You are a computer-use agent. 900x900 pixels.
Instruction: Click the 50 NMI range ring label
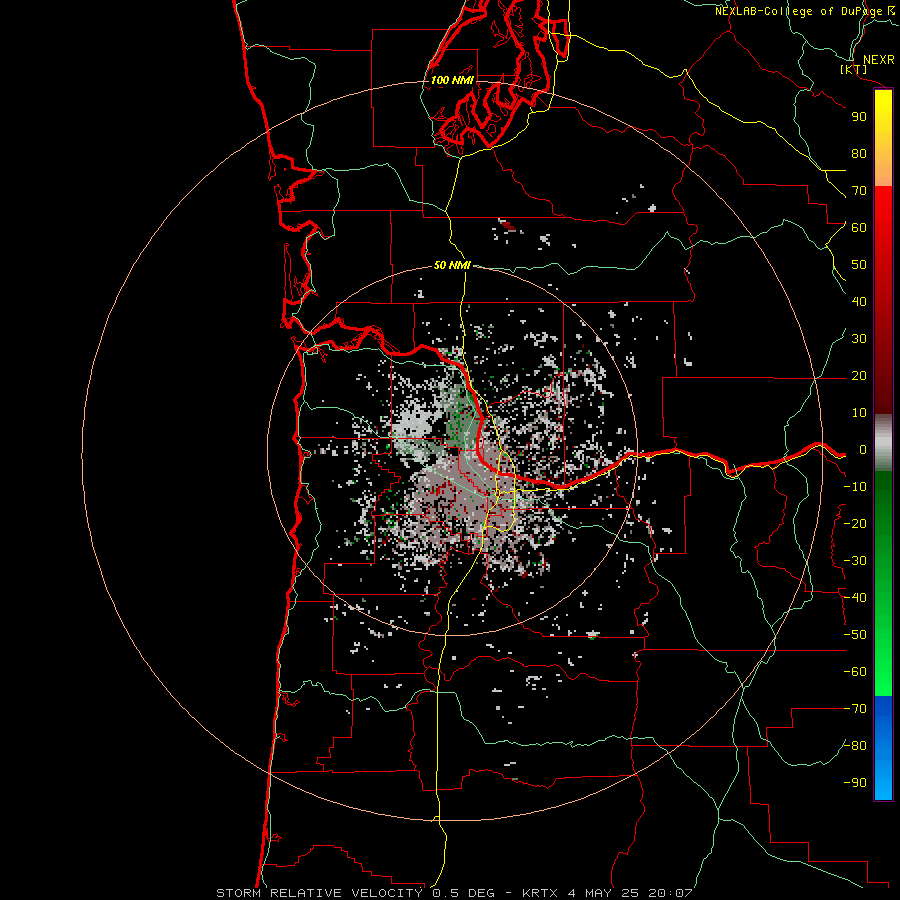coord(452,265)
